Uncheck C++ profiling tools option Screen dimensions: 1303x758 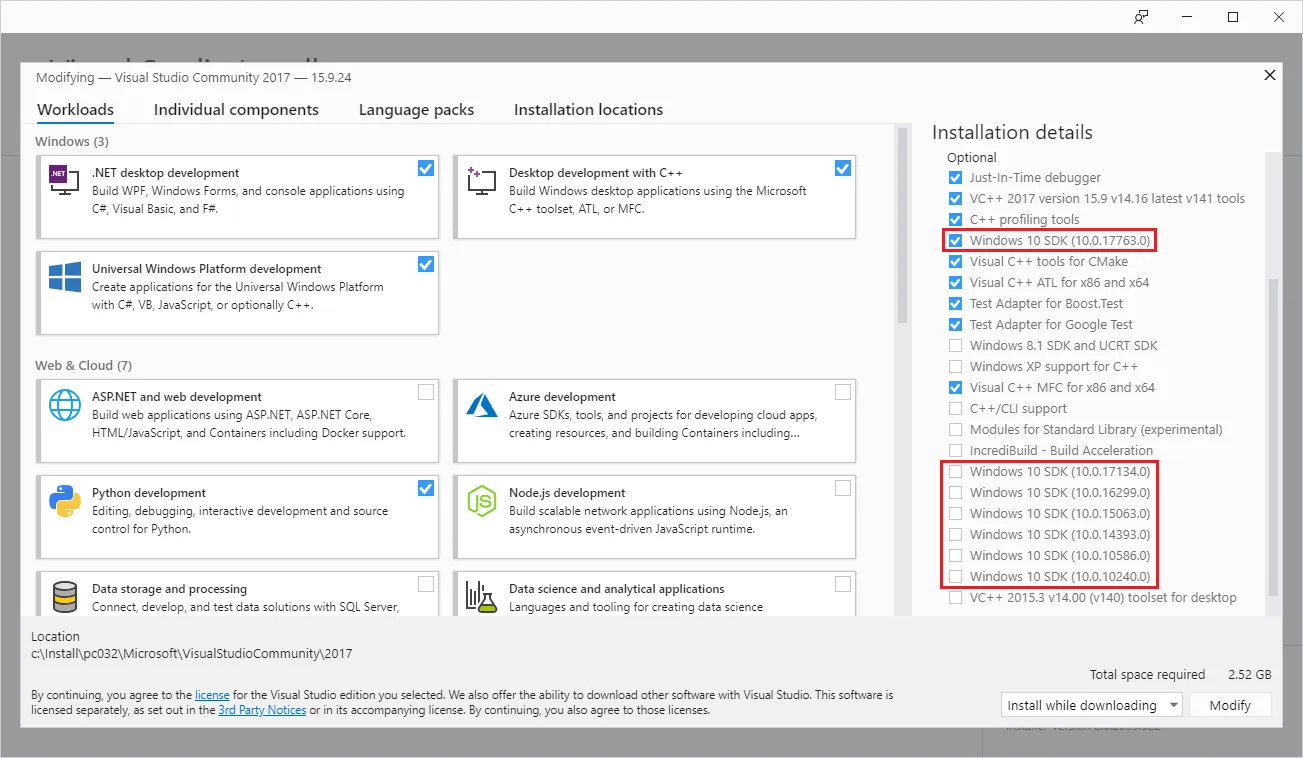coord(955,220)
